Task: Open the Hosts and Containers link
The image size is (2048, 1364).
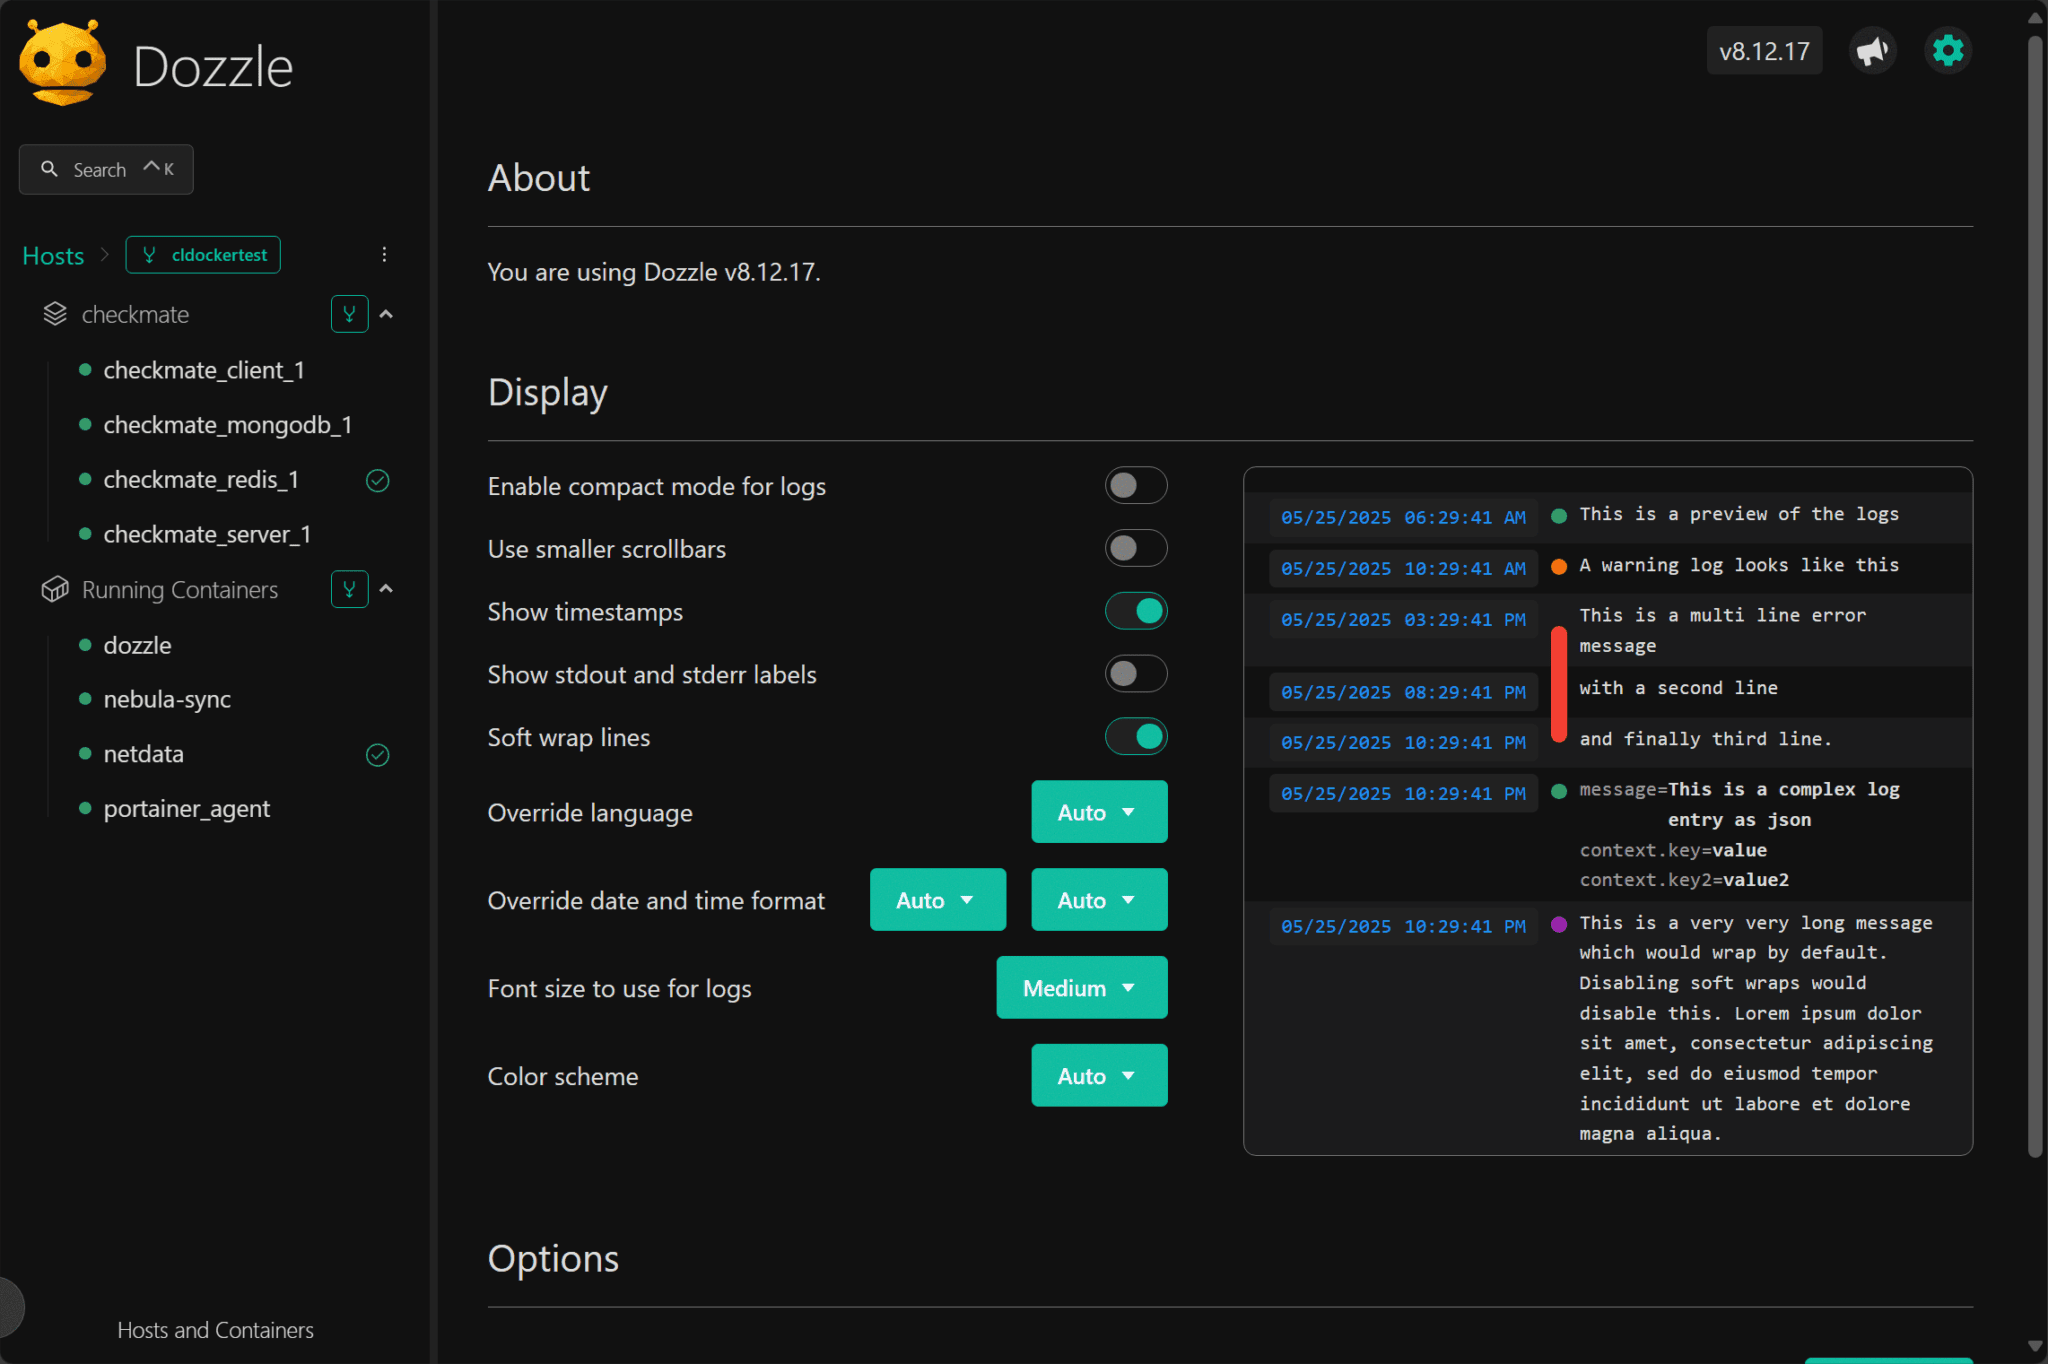Action: point(214,1329)
